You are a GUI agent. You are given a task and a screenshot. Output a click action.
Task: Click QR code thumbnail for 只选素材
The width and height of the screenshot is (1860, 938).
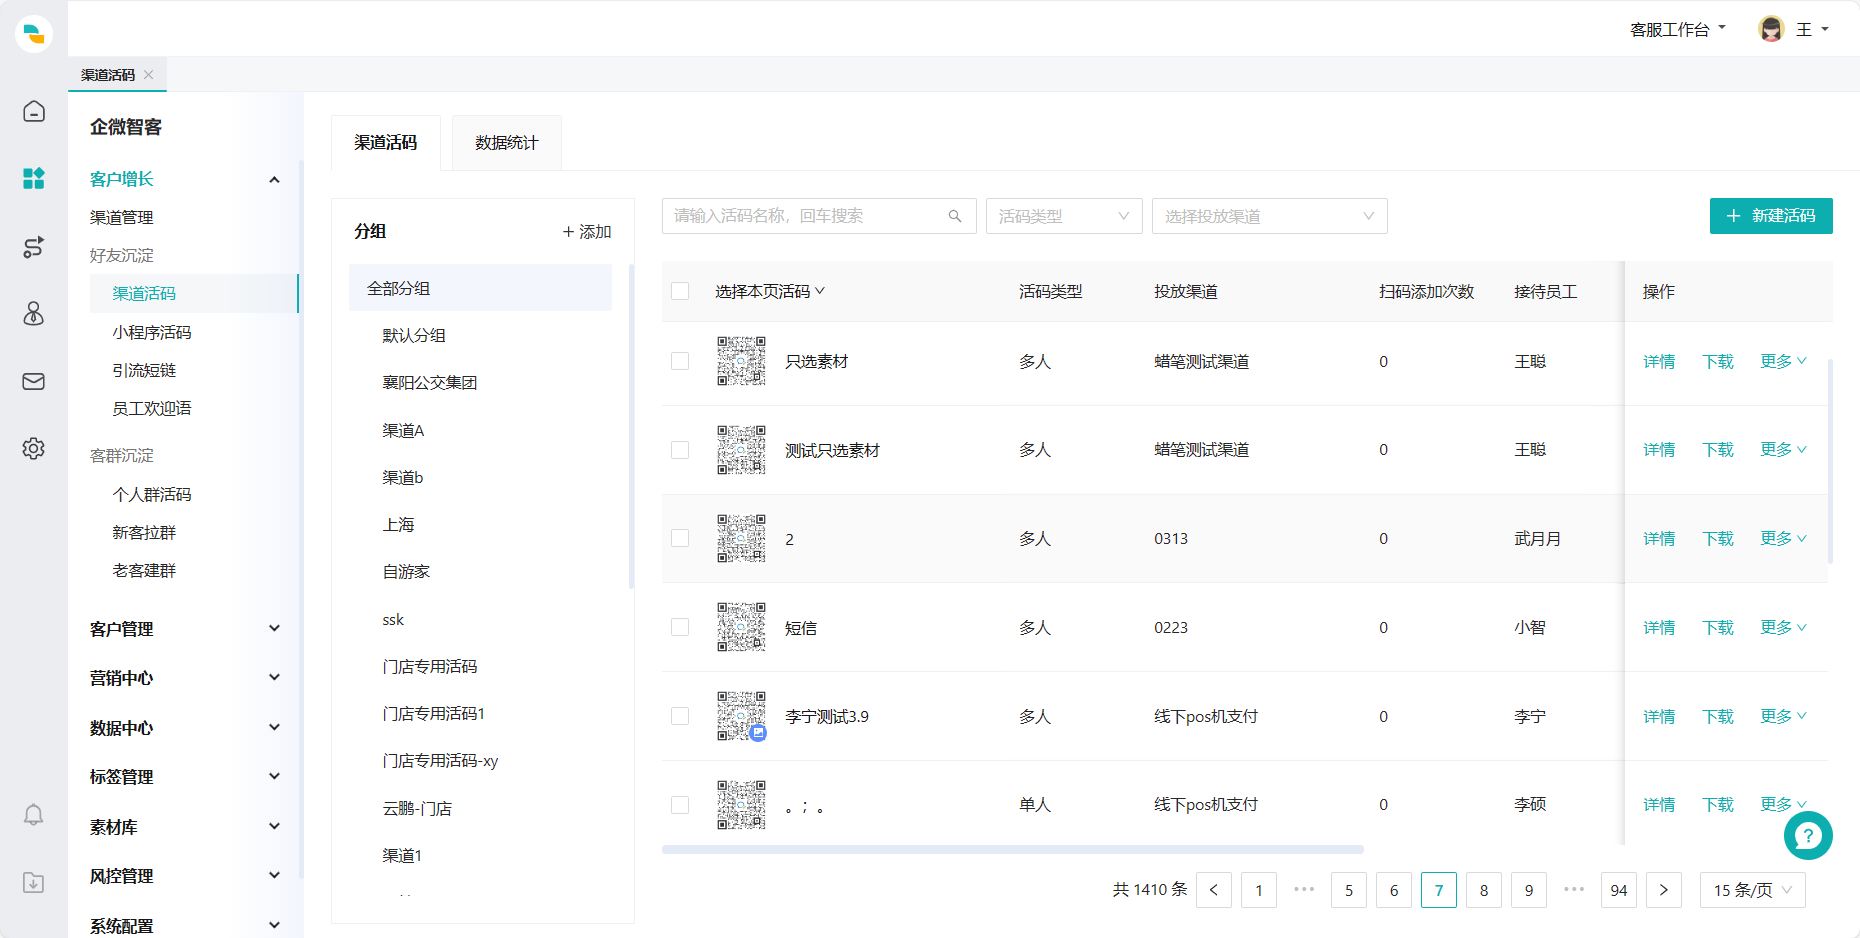[741, 361]
